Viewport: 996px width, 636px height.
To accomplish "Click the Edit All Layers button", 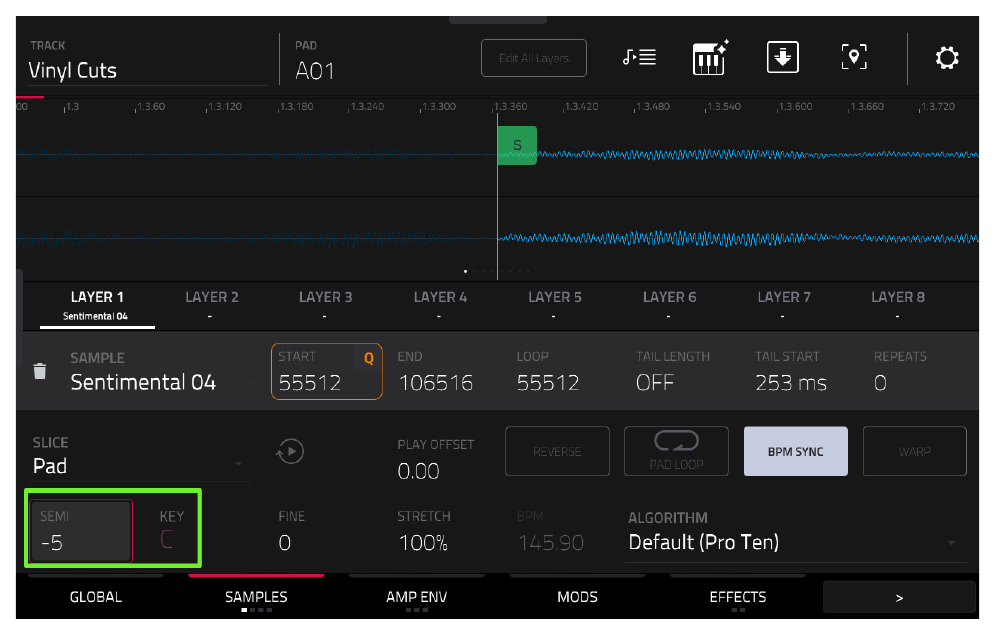I will point(534,58).
